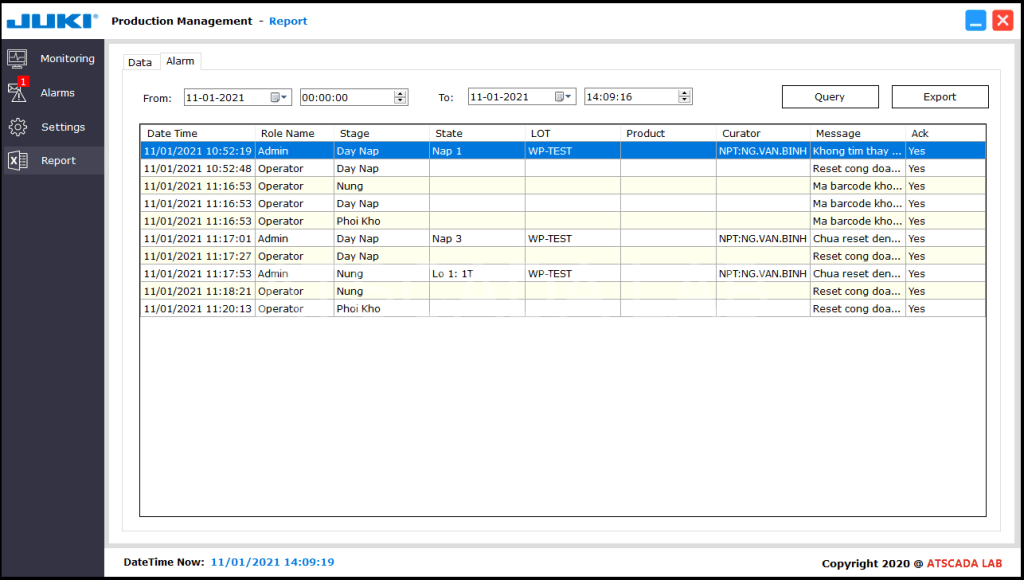Screen dimensions: 1024x580
Task: Open the Settings gear icon
Action: [18, 127]
